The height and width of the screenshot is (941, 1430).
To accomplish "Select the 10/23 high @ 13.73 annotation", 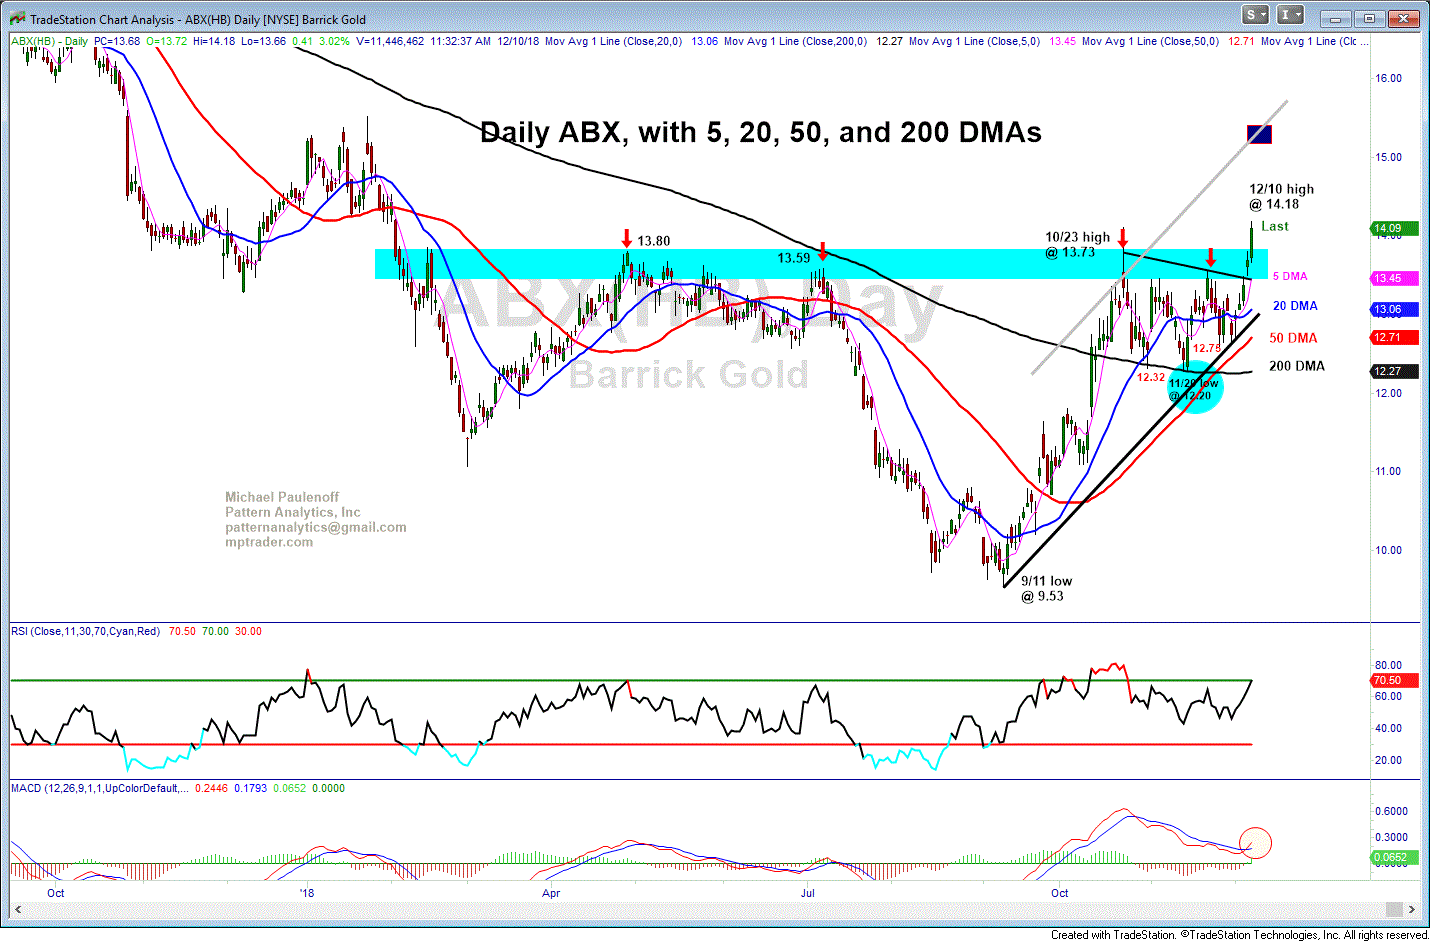I will click(x=1077, y=244).
